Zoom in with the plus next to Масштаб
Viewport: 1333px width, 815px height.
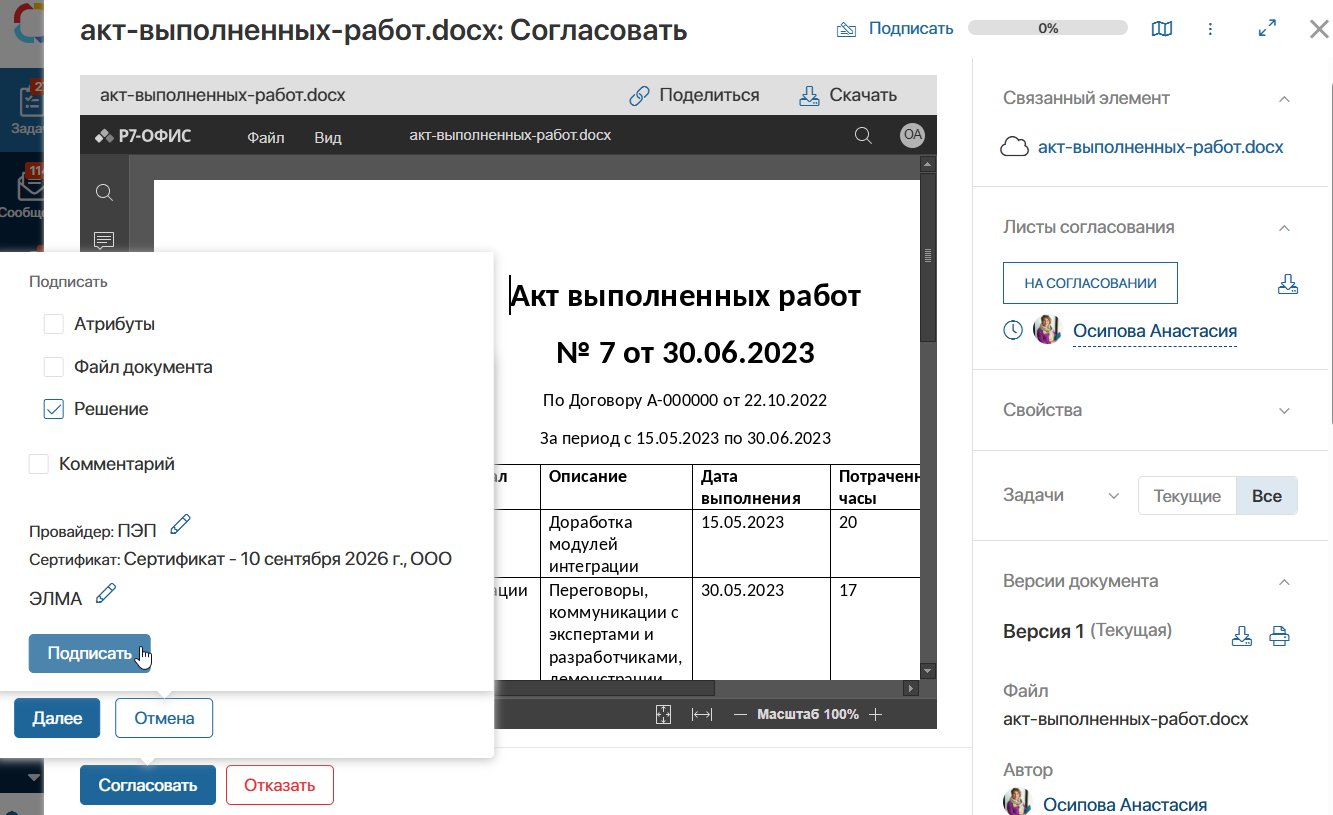click(x=876, y=714)
